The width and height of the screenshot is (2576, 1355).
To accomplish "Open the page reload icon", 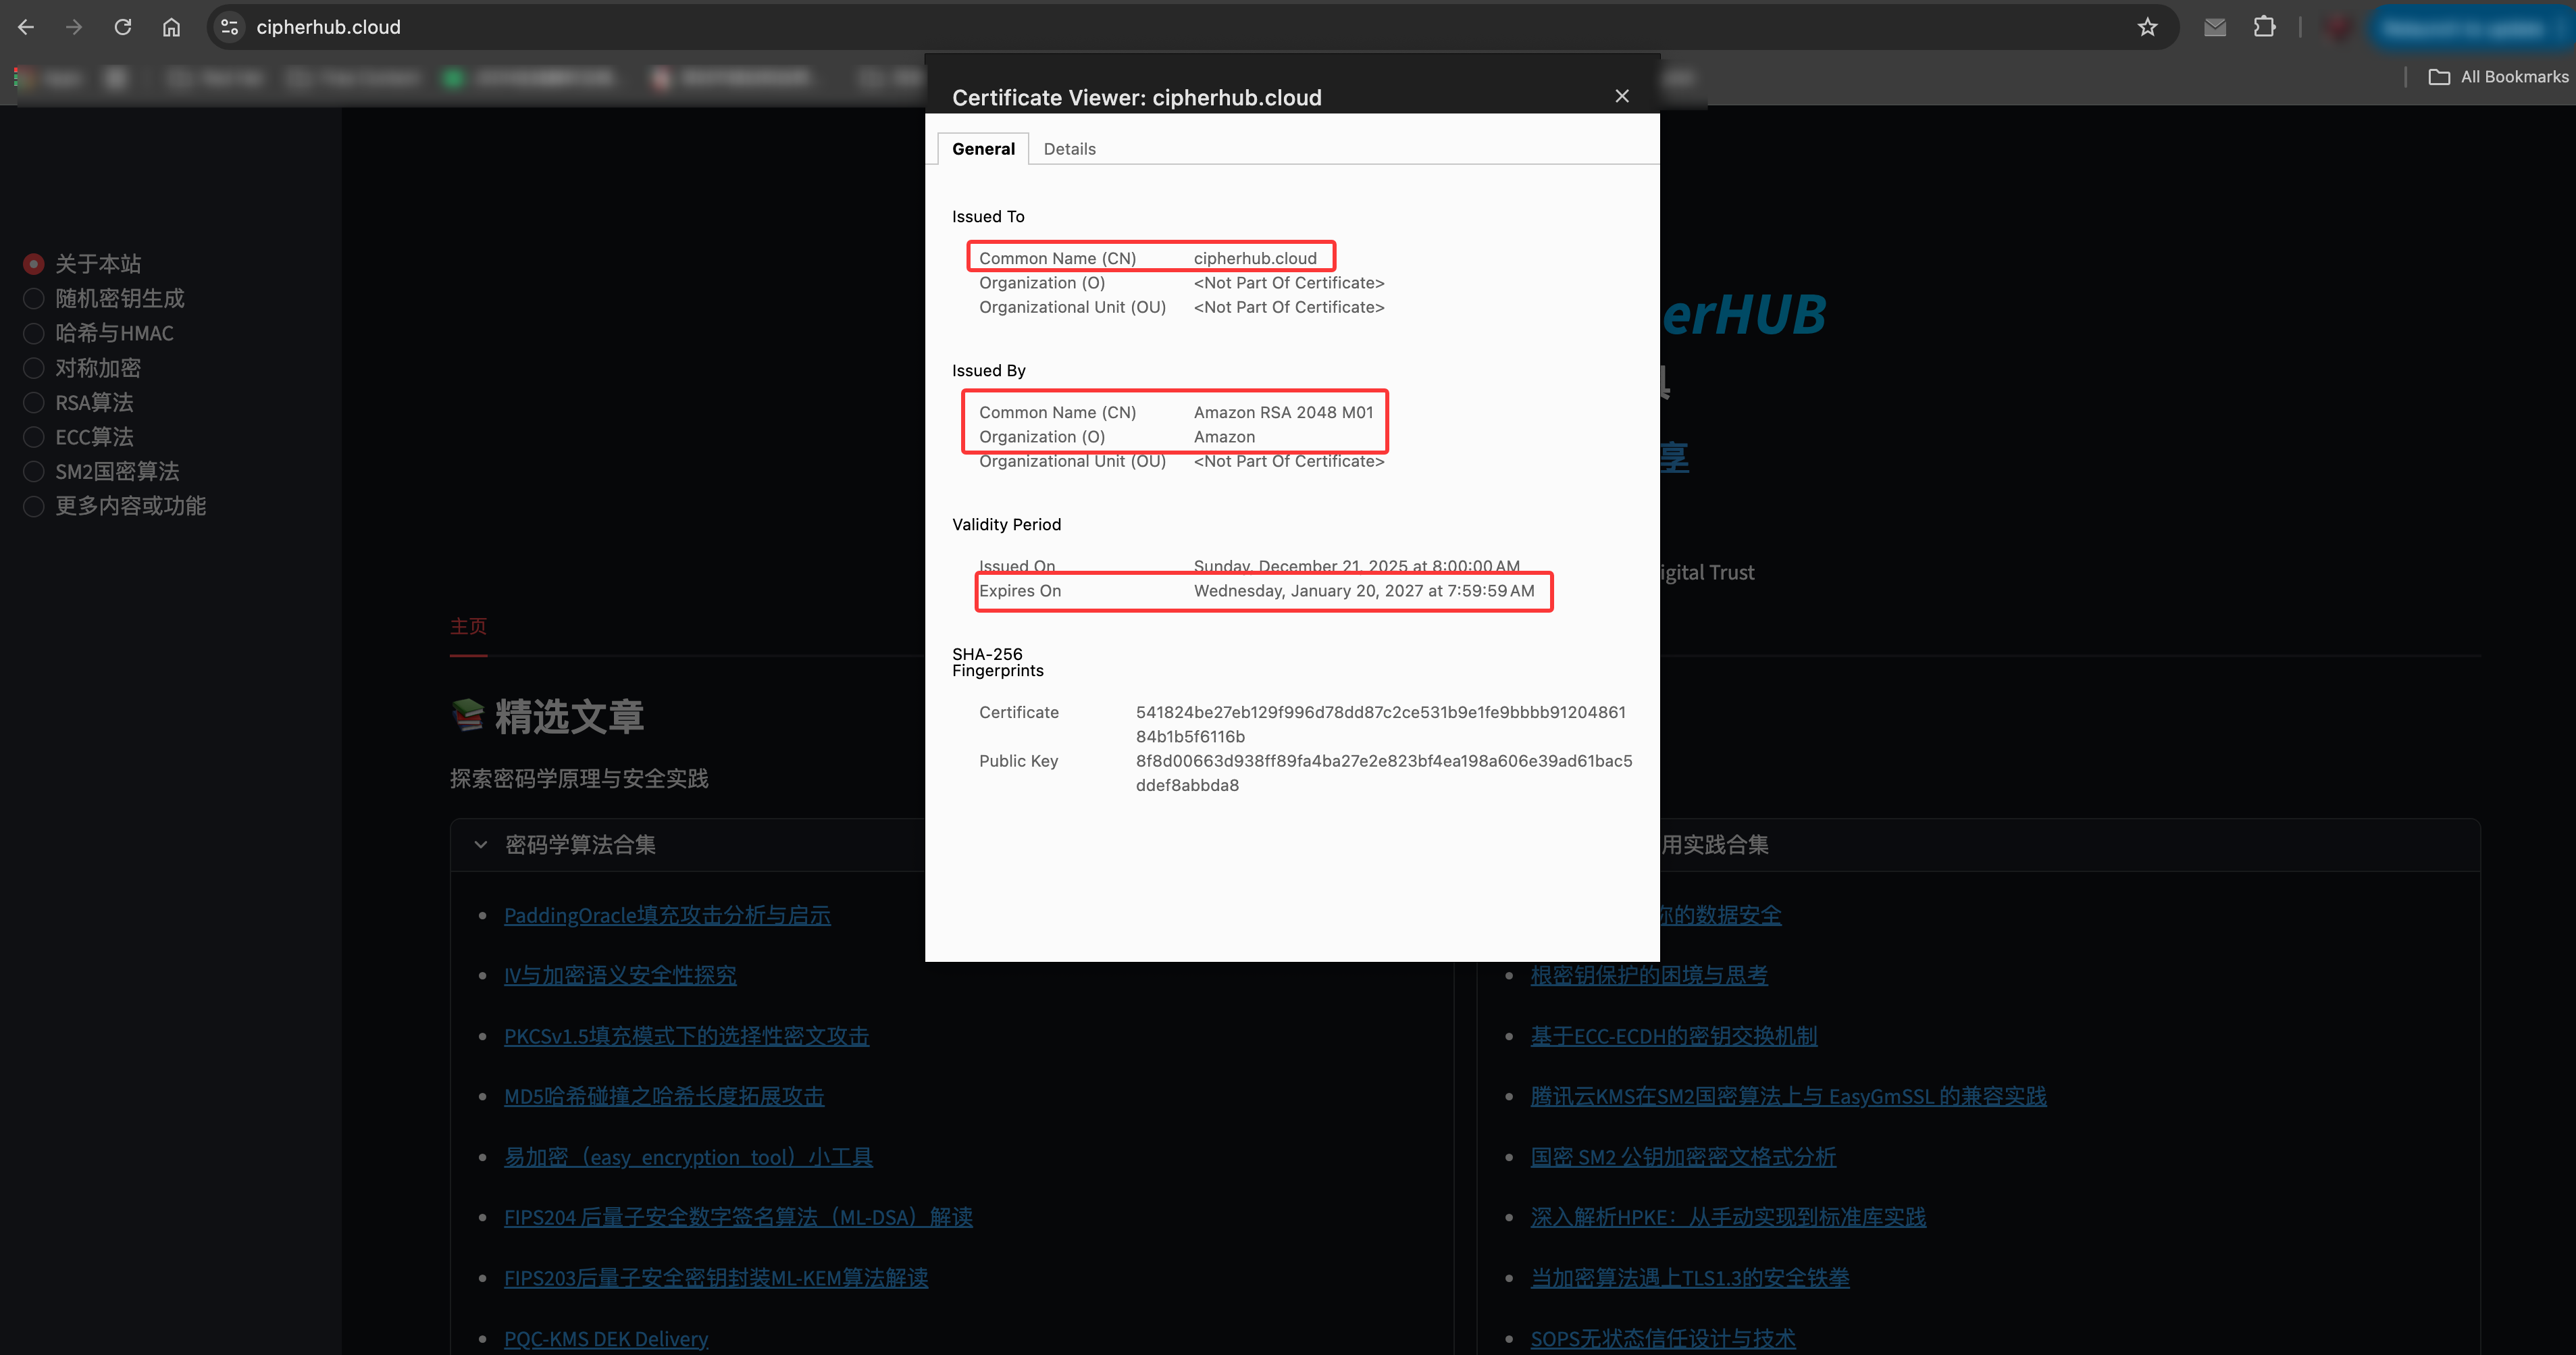I will tap(123, 27).
